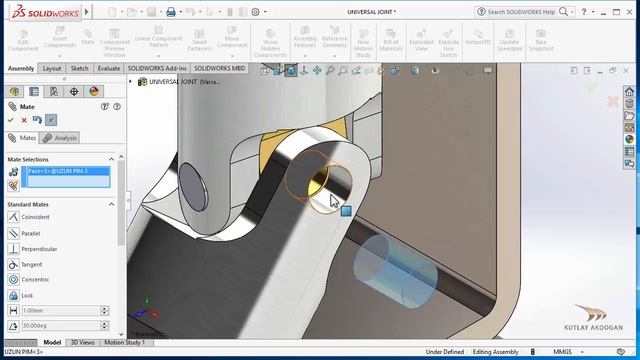Click the Edit Component tool
Screen dimensions: 640x360
coord(23,40)
